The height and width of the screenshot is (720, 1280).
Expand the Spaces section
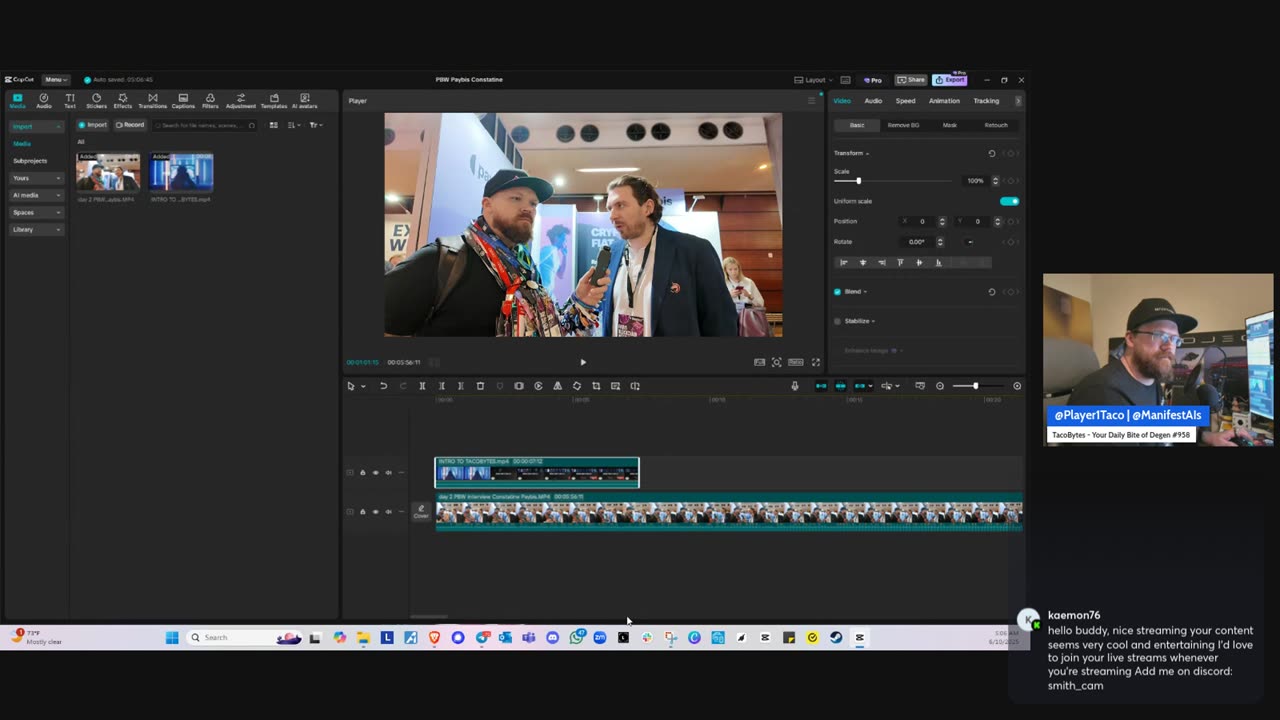pyautogui.click(x=36, y=212)
